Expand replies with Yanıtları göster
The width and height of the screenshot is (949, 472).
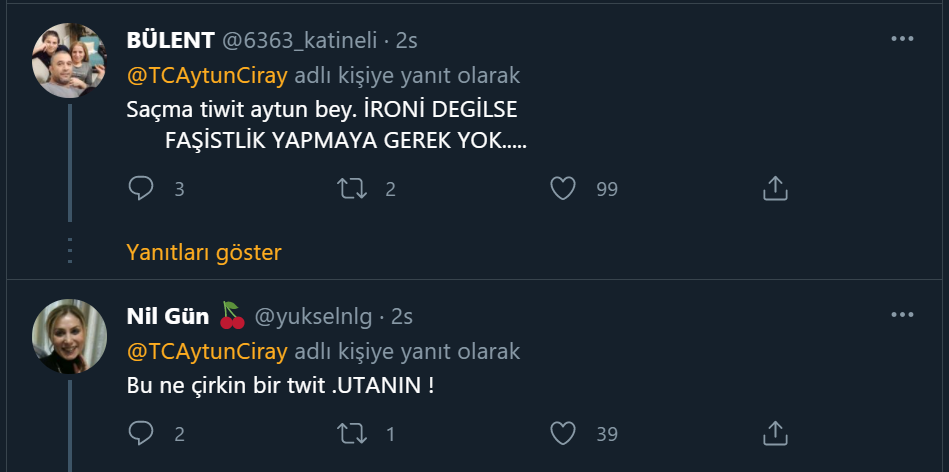[x=204, y=253]
